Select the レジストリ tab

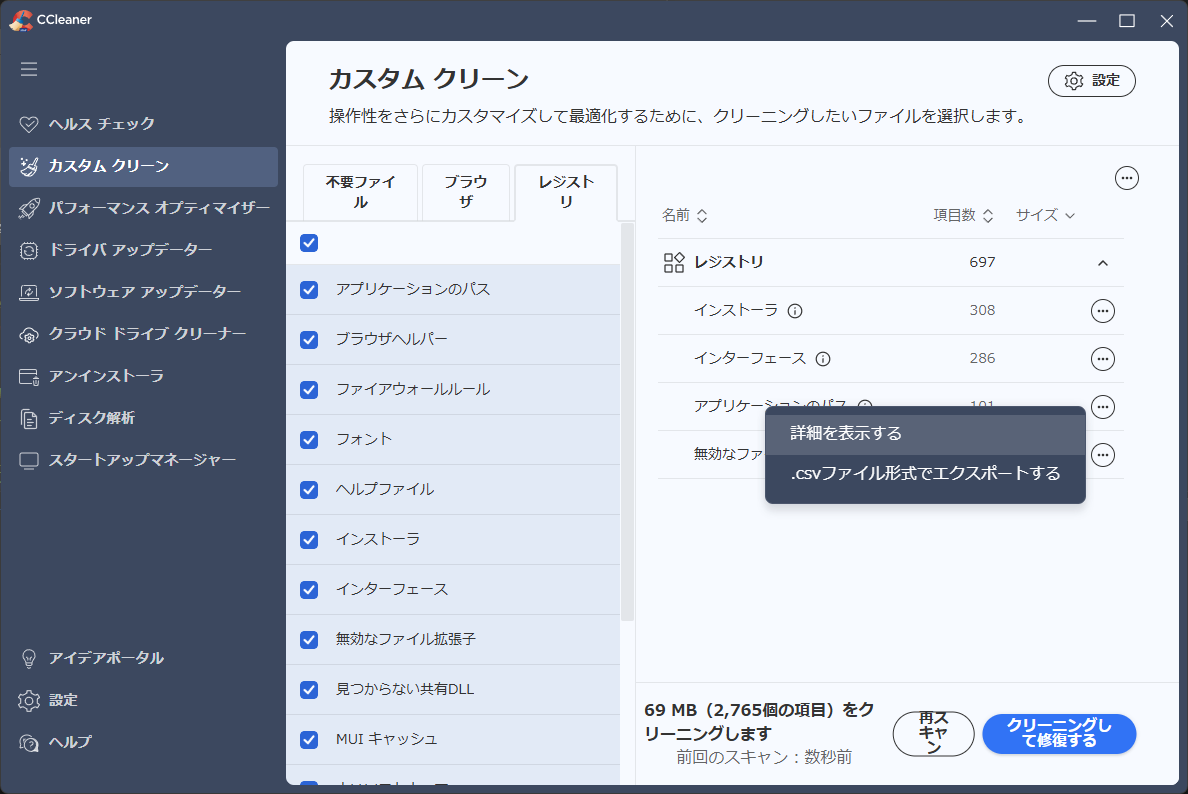point(566,192)
